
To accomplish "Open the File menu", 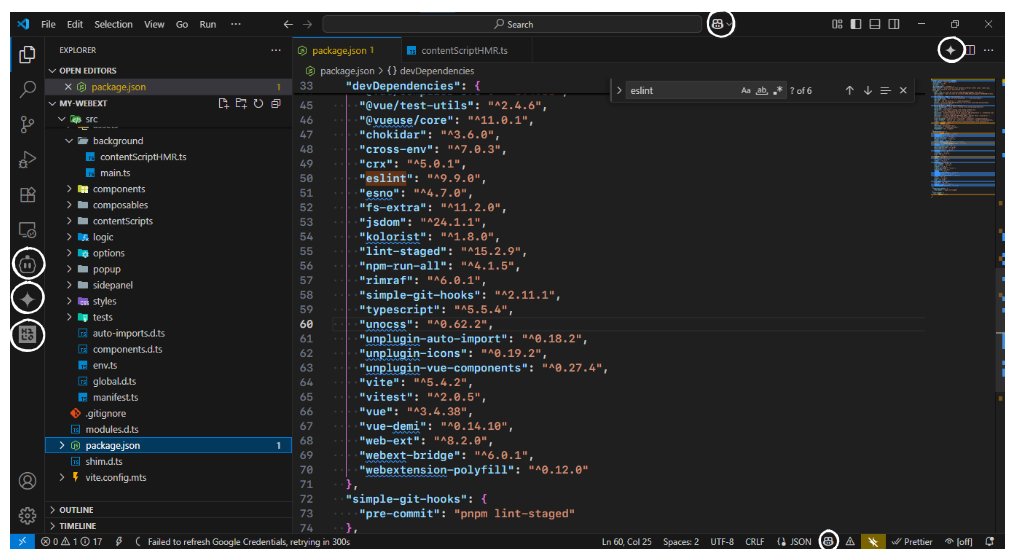I will tap(49, 24).
